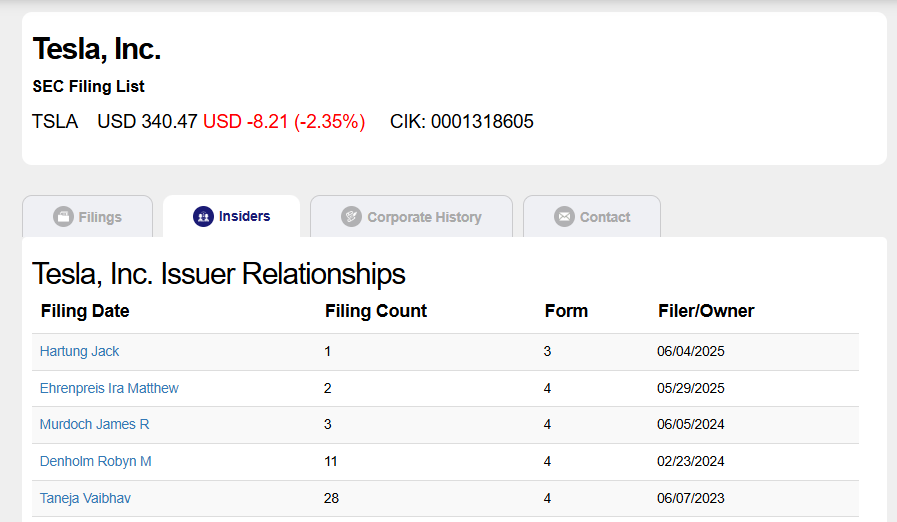Click the briefcase icon on Filings tab
This screenshot has width=897, height=522.
(63, 217)
